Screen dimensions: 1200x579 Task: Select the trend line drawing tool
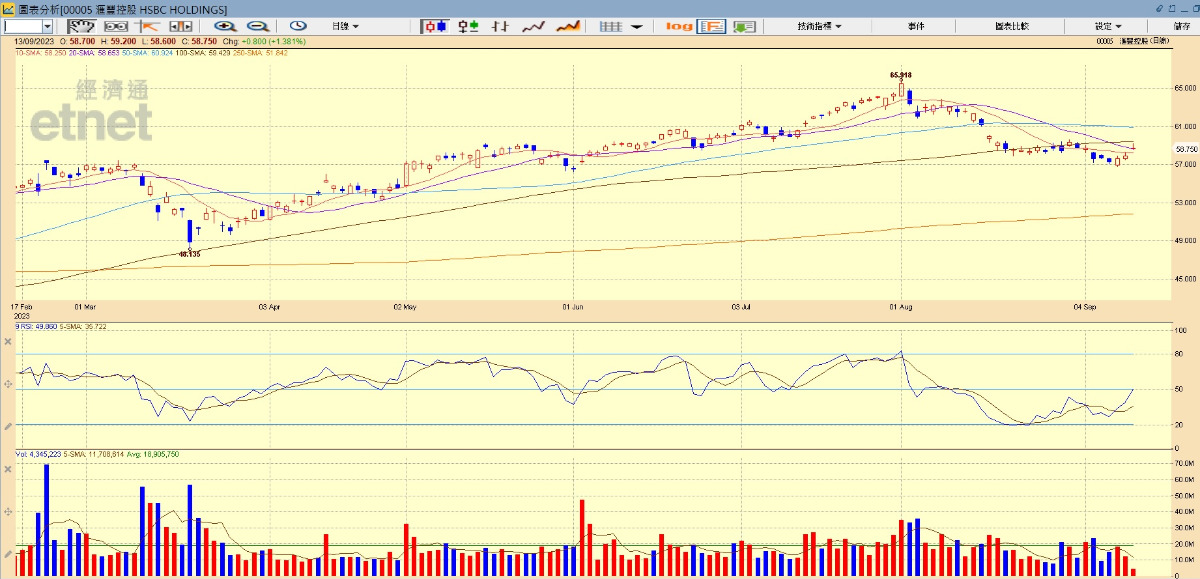149,26
